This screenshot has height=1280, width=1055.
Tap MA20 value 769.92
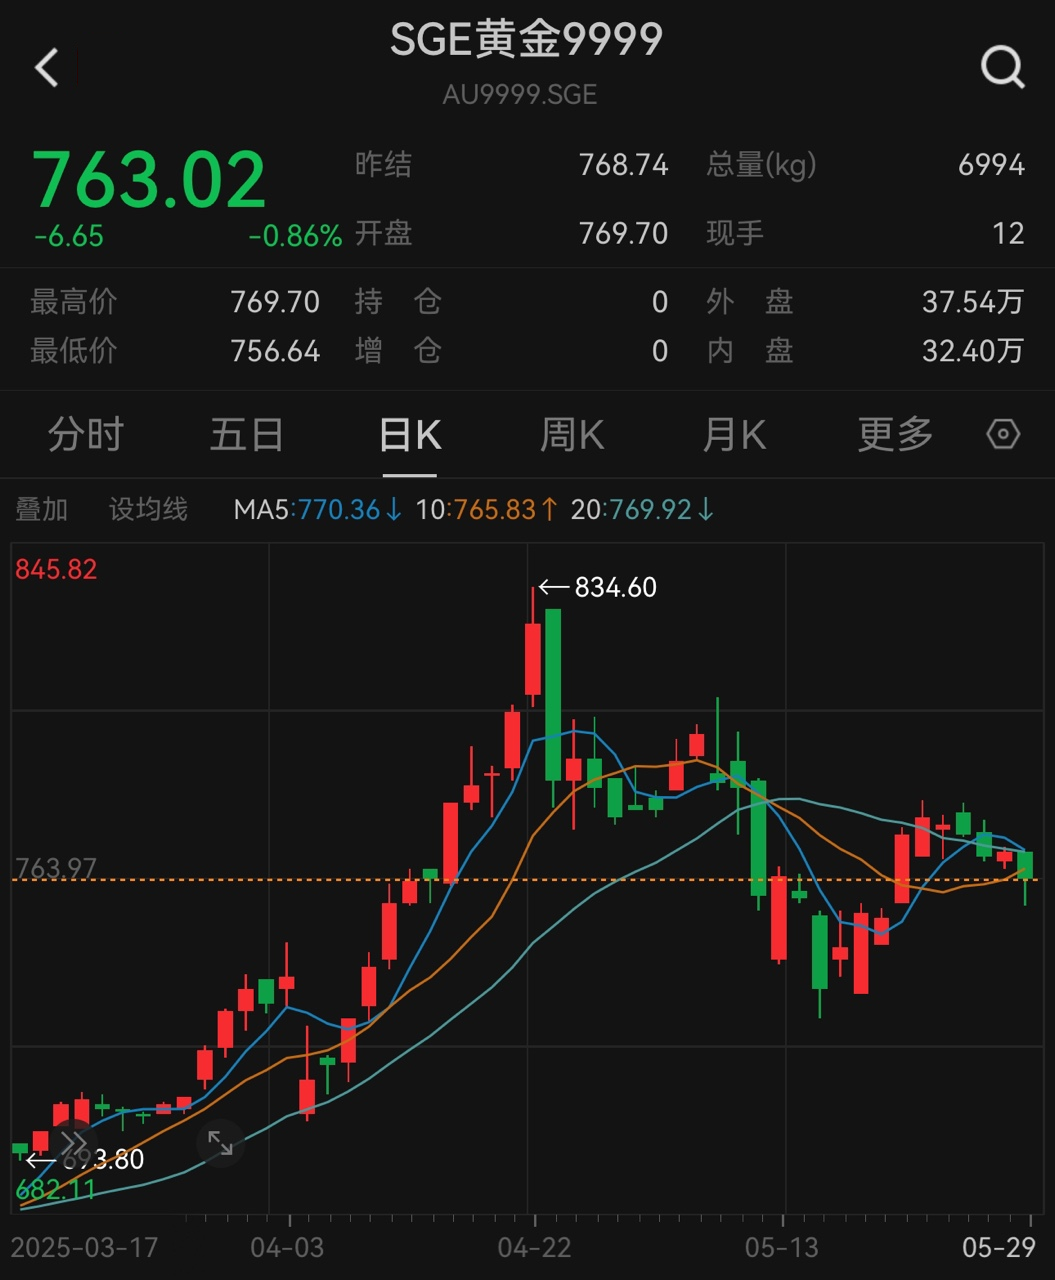(650, 510)
